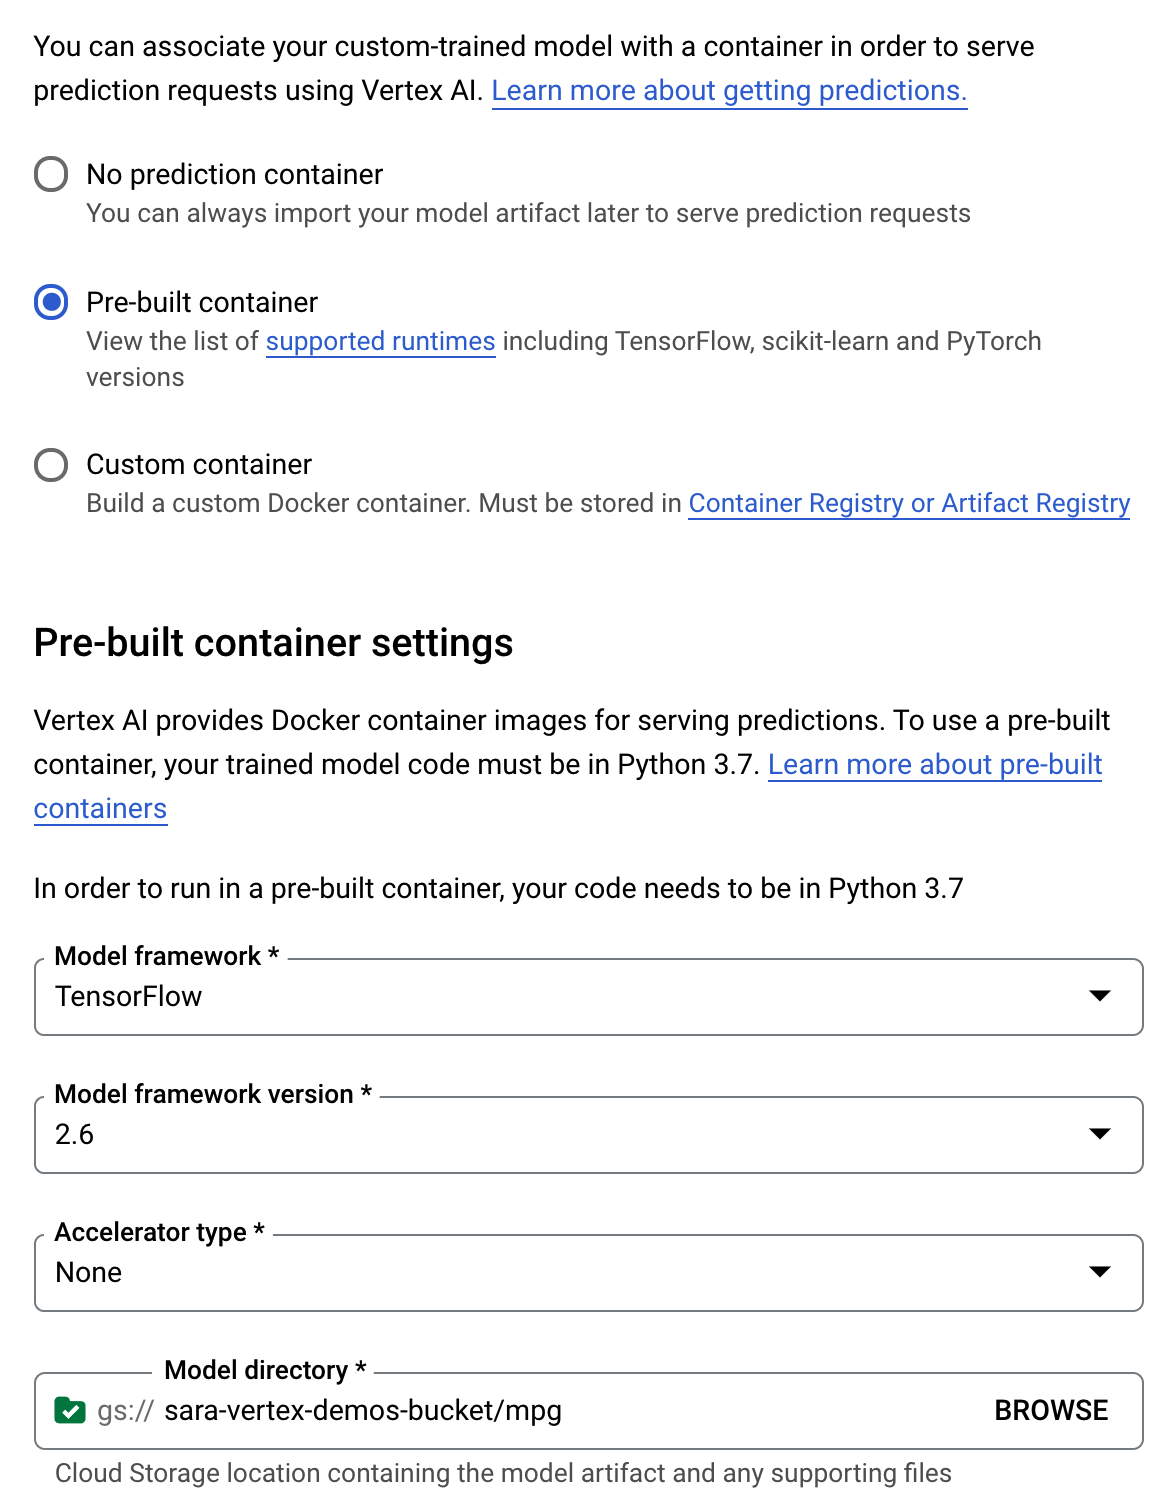Expand the Model framework version dropdown
Image resolution: width=1170 pixels, height=1512 pixels.
pos(1098,1134)
